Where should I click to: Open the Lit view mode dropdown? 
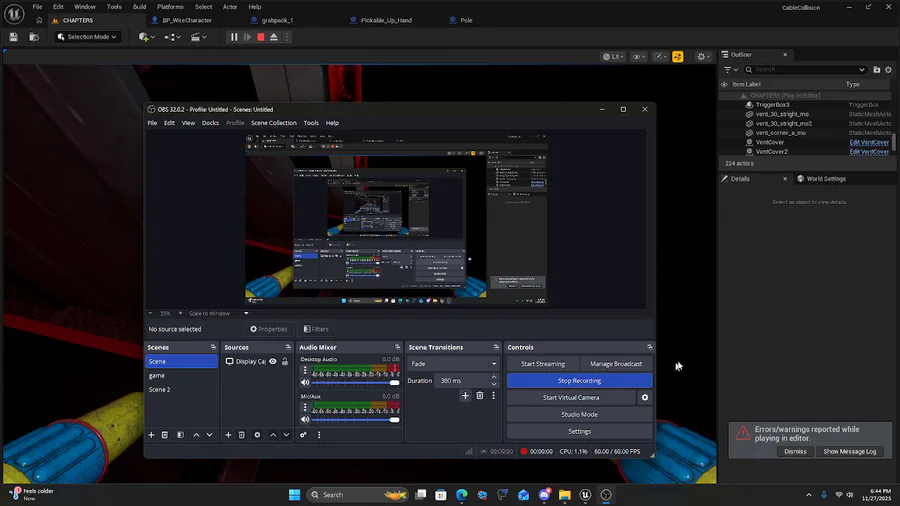tap(613, 57)
